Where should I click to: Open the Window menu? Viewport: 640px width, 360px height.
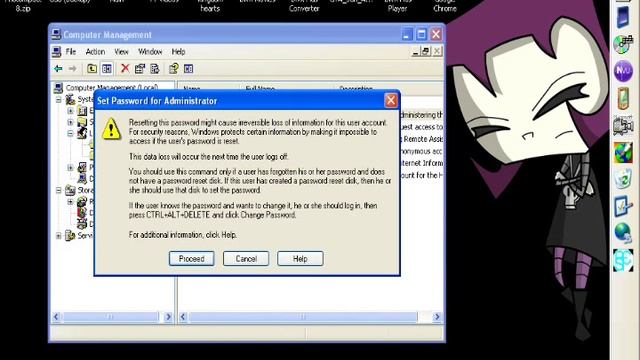[x=150, y=52]
